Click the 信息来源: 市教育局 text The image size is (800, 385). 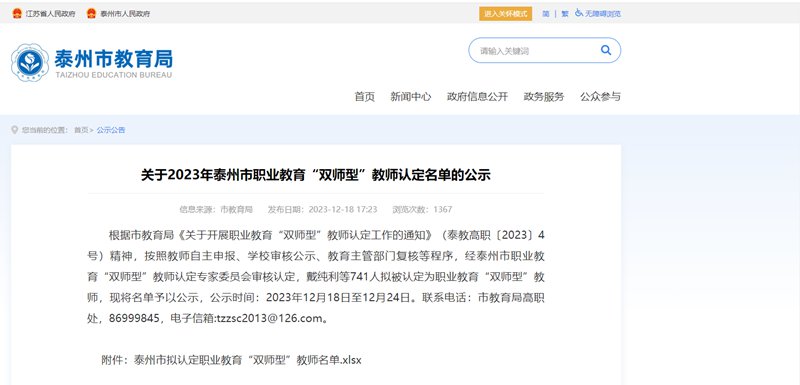tap(216, 210)
